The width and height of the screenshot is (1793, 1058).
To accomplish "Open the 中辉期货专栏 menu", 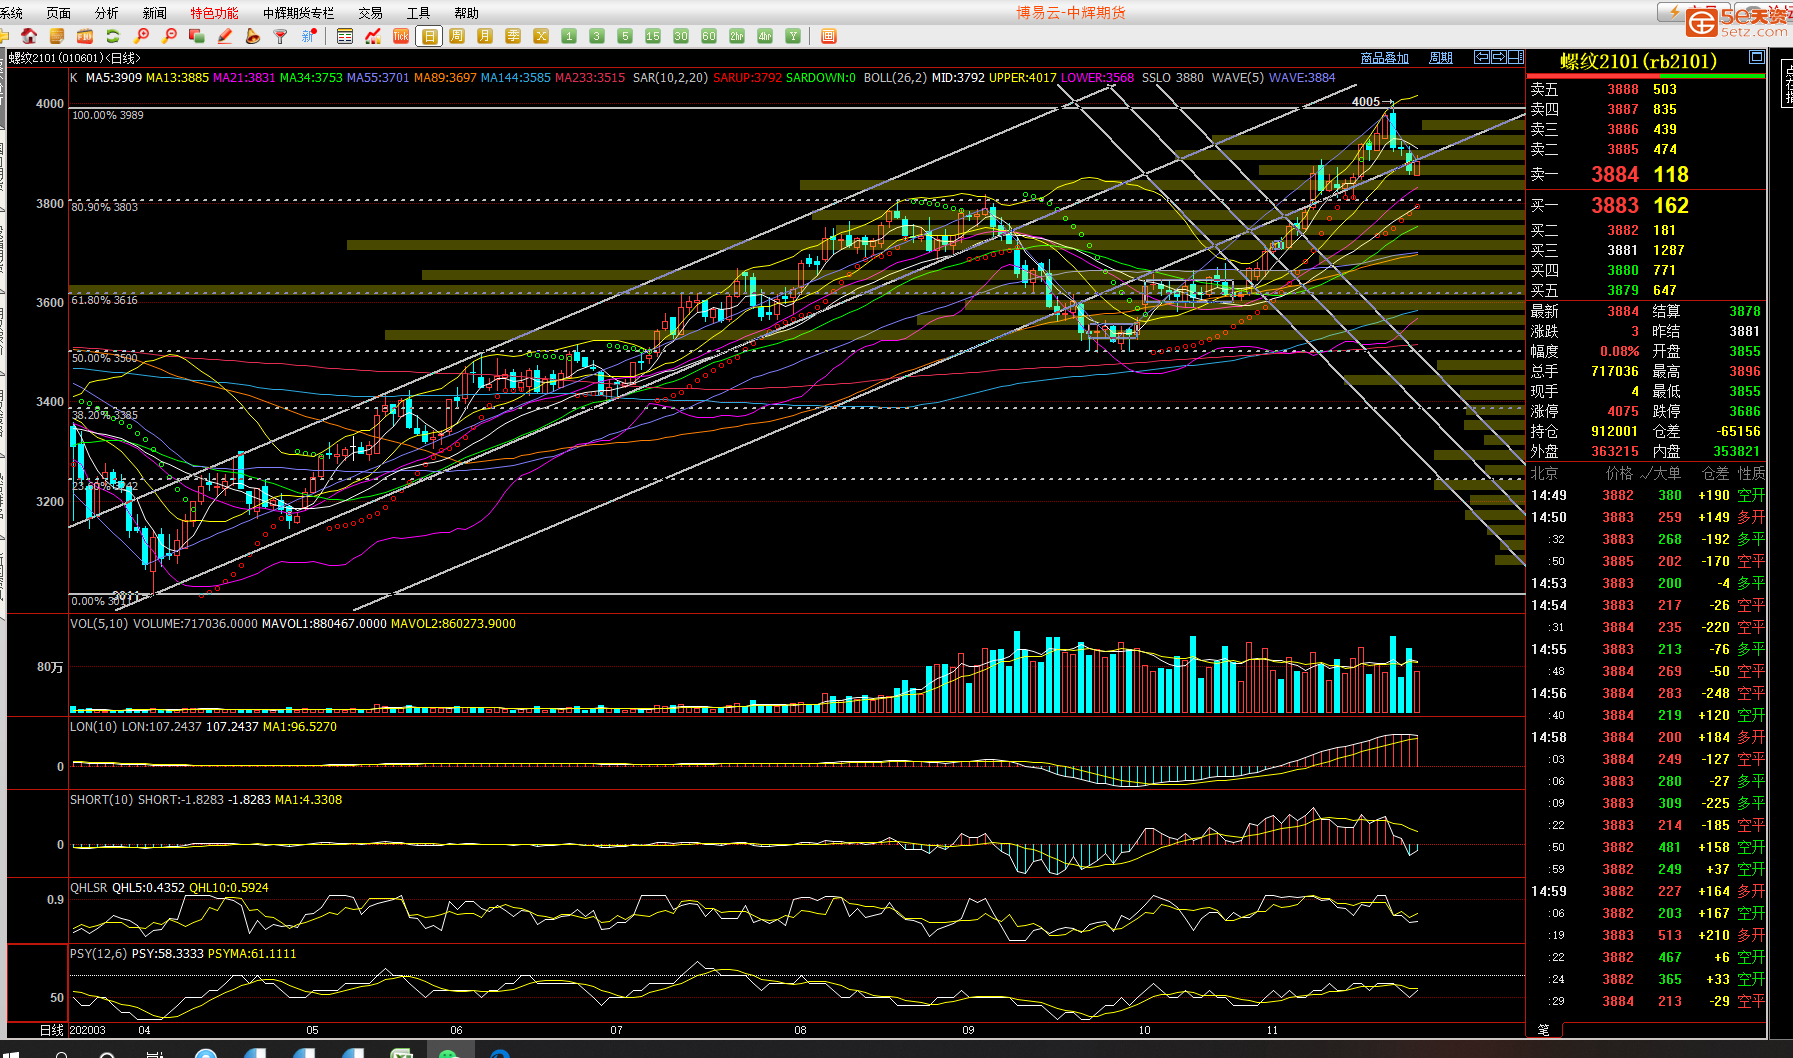I will click(299, 13).
